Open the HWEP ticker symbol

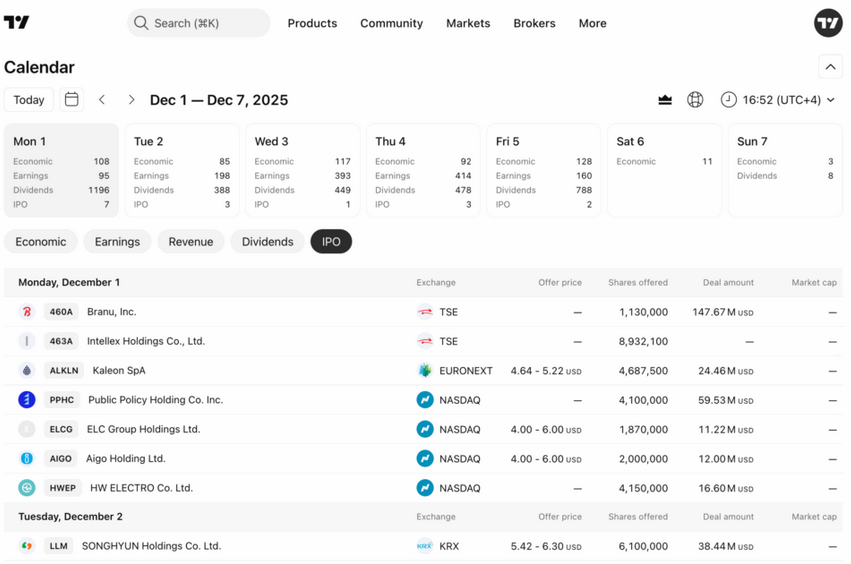pos(62,487)
